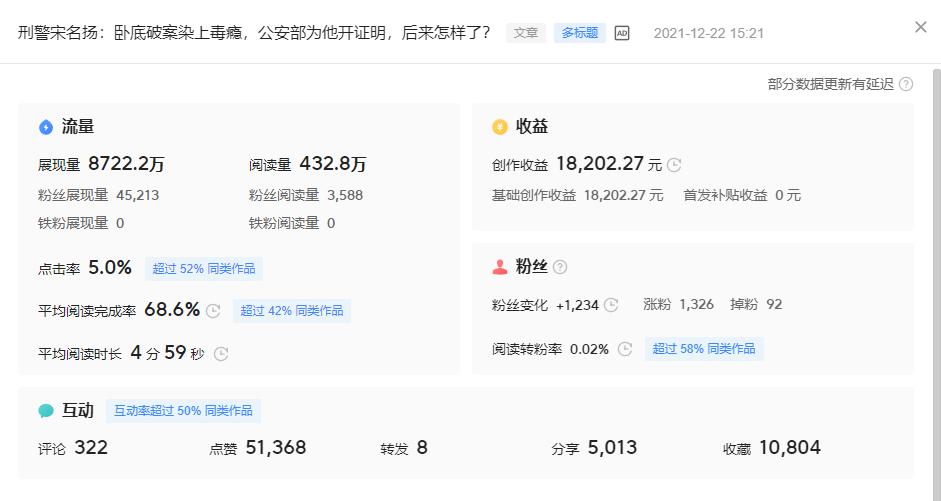
Task: Click the teal 互动 chat bubble icon
Action: click(46, 411)
